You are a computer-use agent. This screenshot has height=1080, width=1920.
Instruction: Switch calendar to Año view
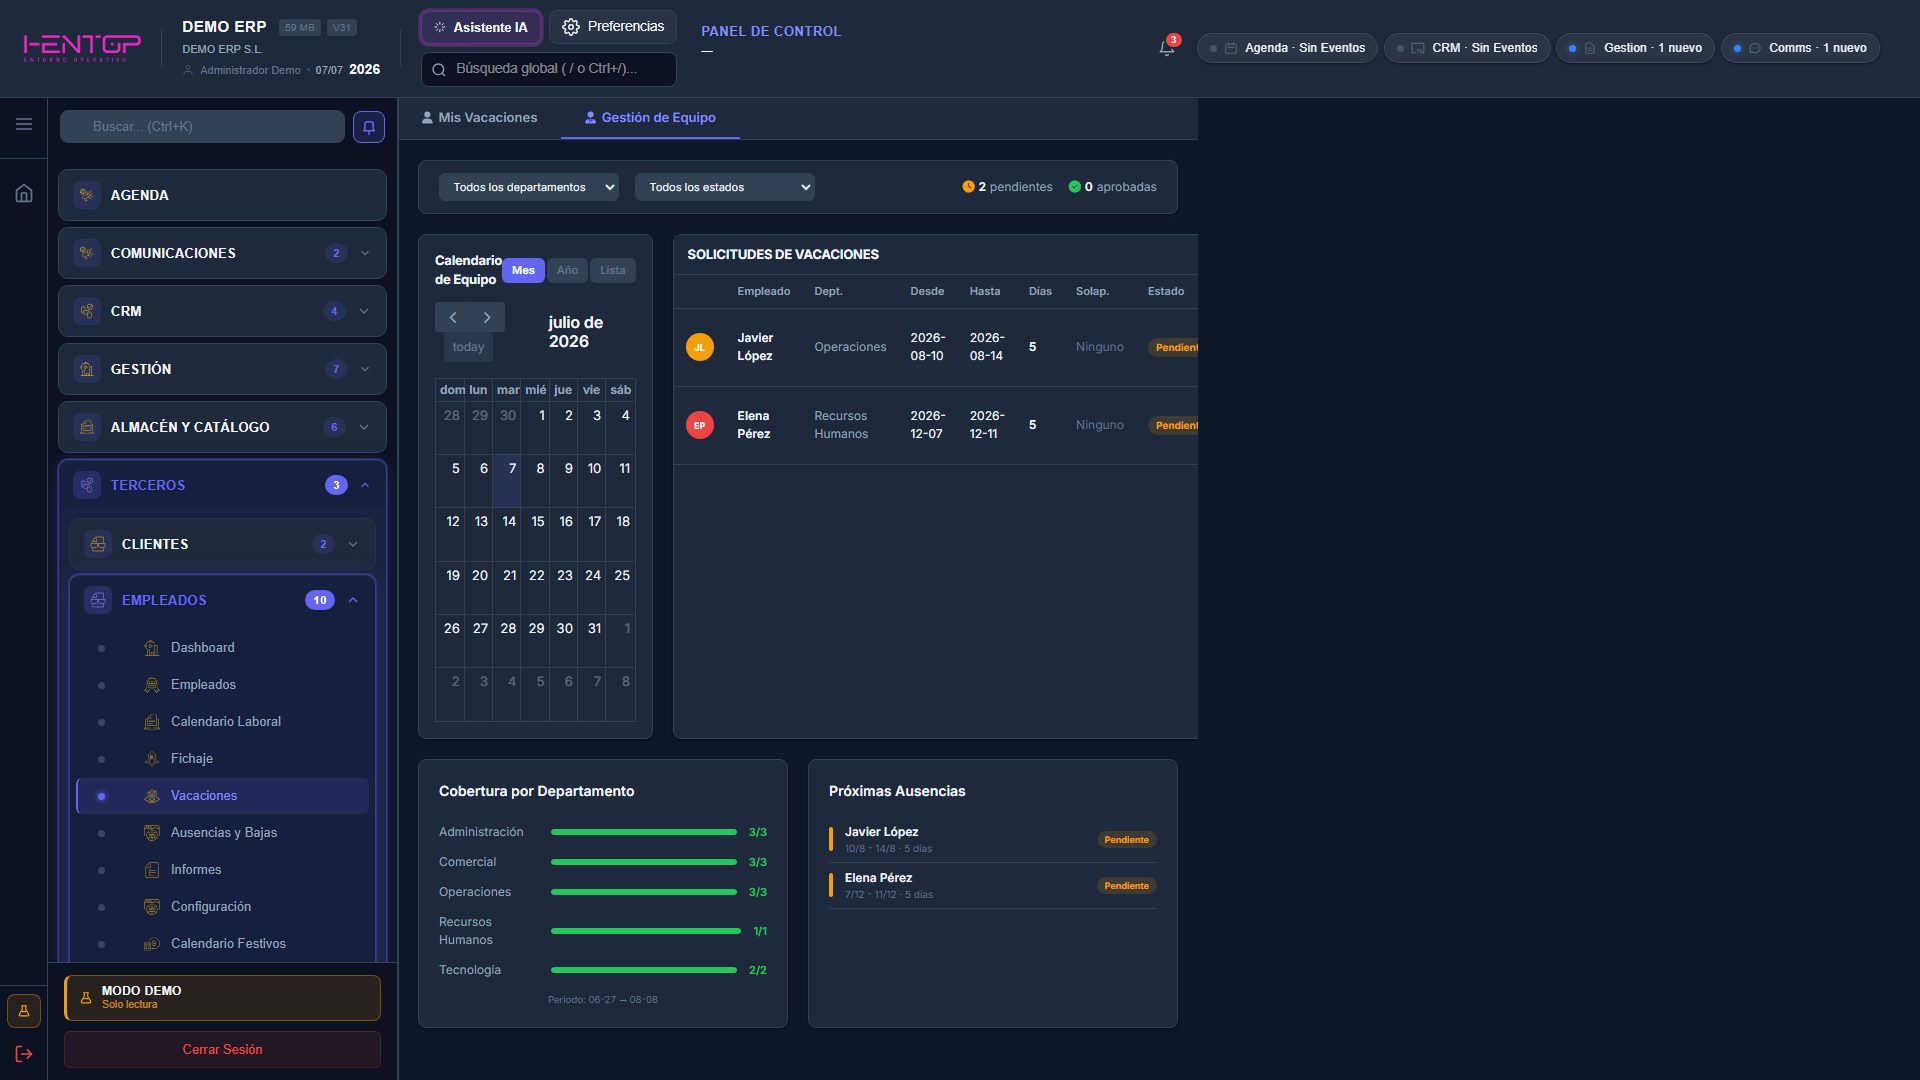(x=567, y=270)
